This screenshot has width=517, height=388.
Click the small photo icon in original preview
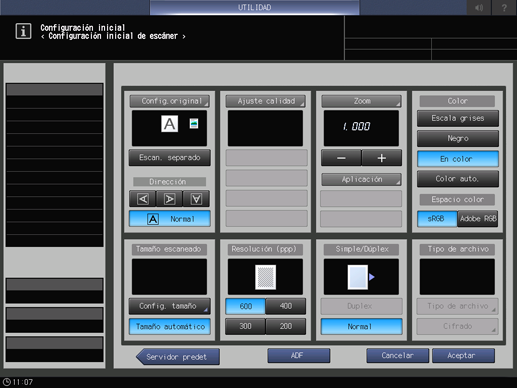pyautogui.click(x=194, y=123)
